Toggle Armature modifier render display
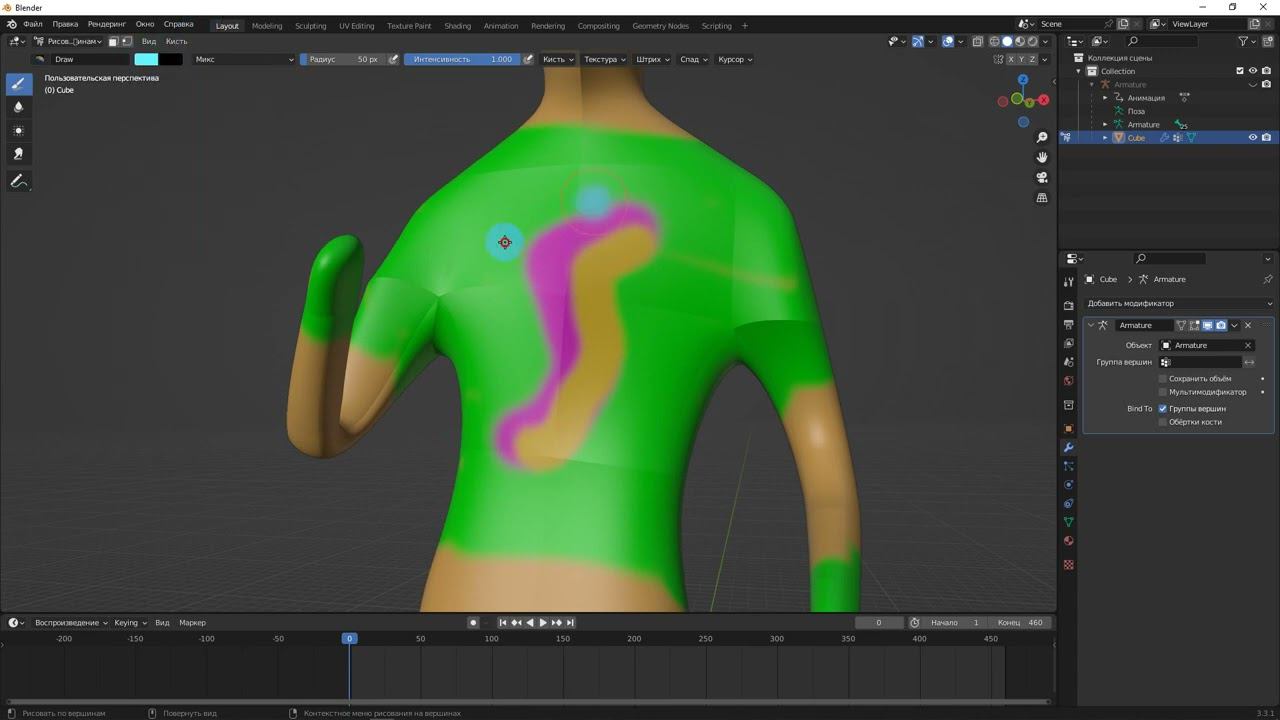The image size is (1280, 720). tap(1221, 325)
